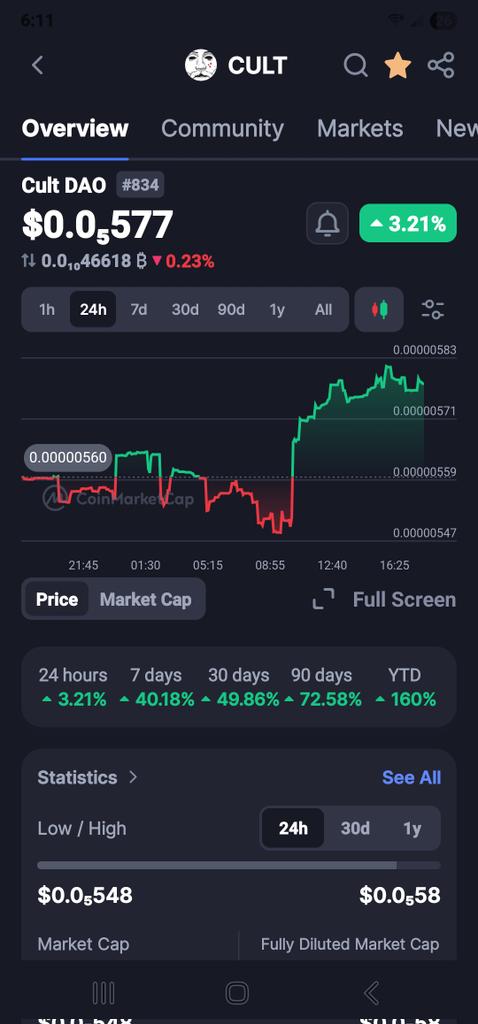Tap Android home button
The image size is (478, 1024).
click(x=237, y=993)
